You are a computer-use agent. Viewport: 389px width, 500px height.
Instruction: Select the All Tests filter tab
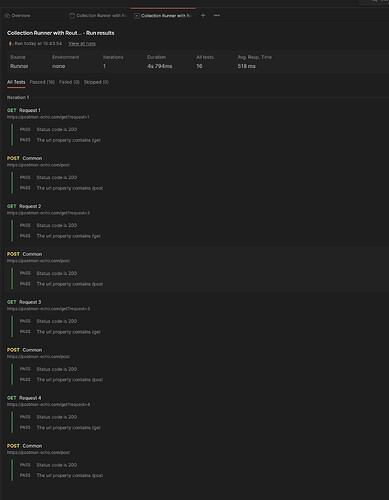16,82
